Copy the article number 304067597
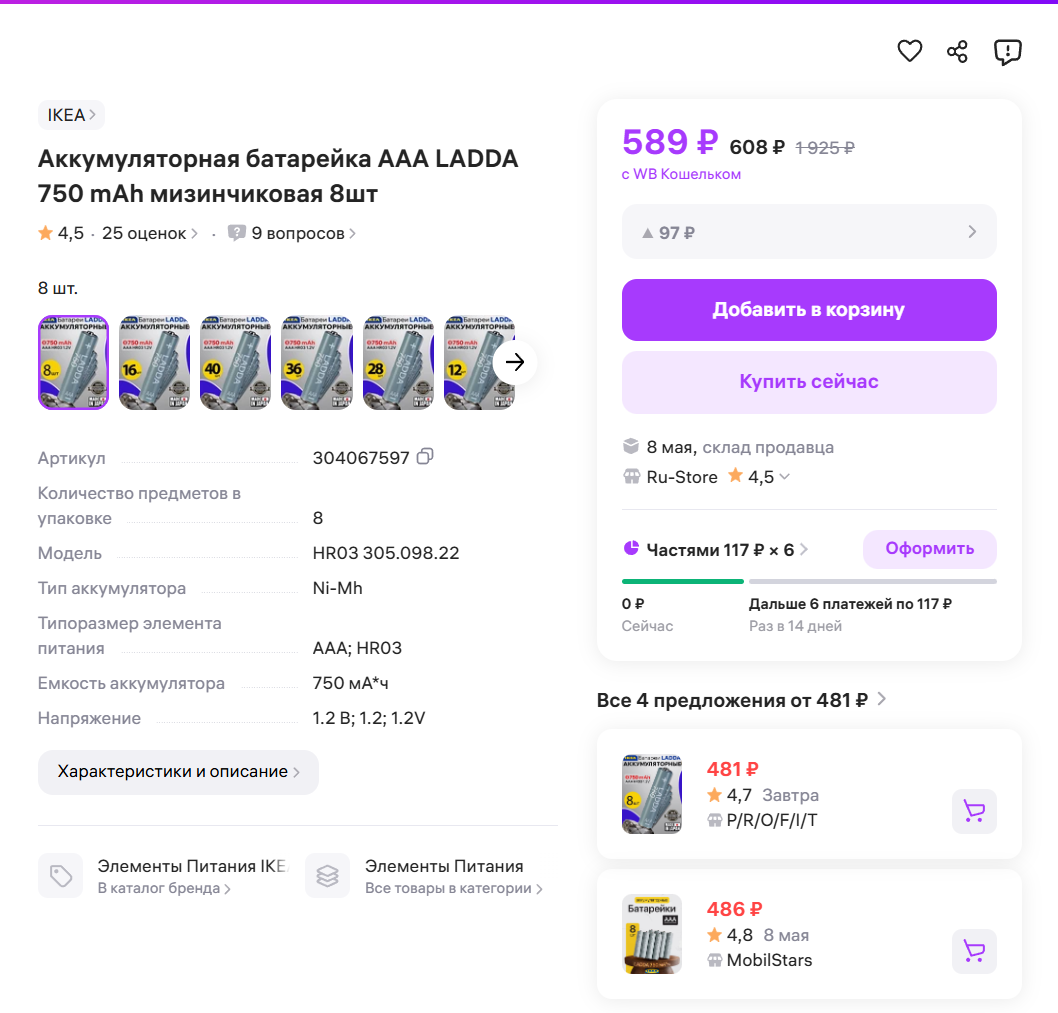The image size is (1058, 1013). point(425,457)
